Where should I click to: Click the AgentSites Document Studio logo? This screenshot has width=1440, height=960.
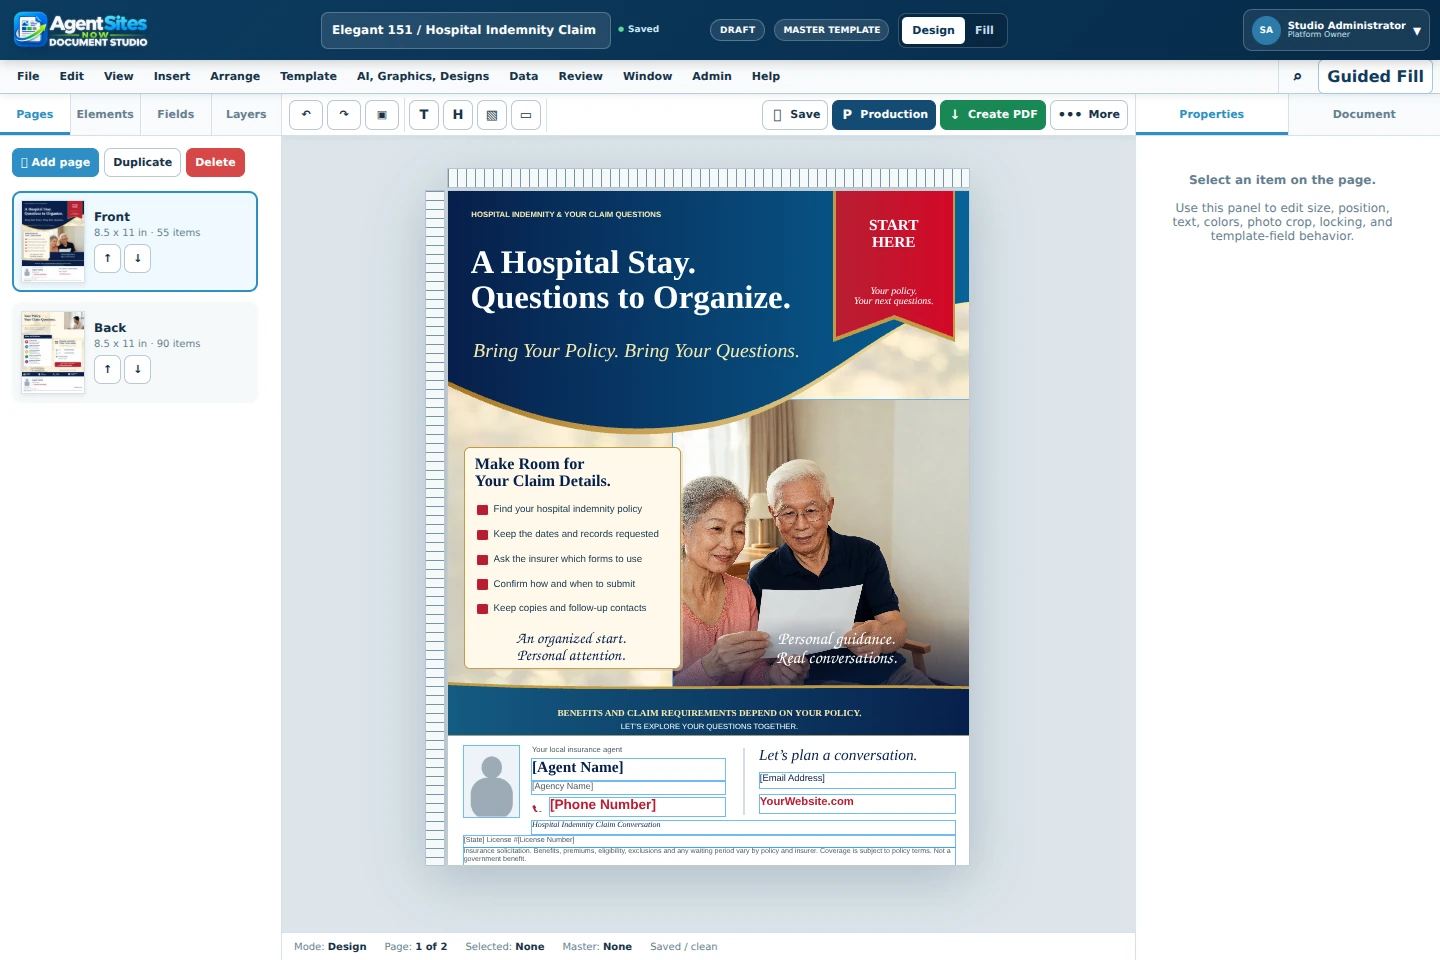[x=81, y=30]
